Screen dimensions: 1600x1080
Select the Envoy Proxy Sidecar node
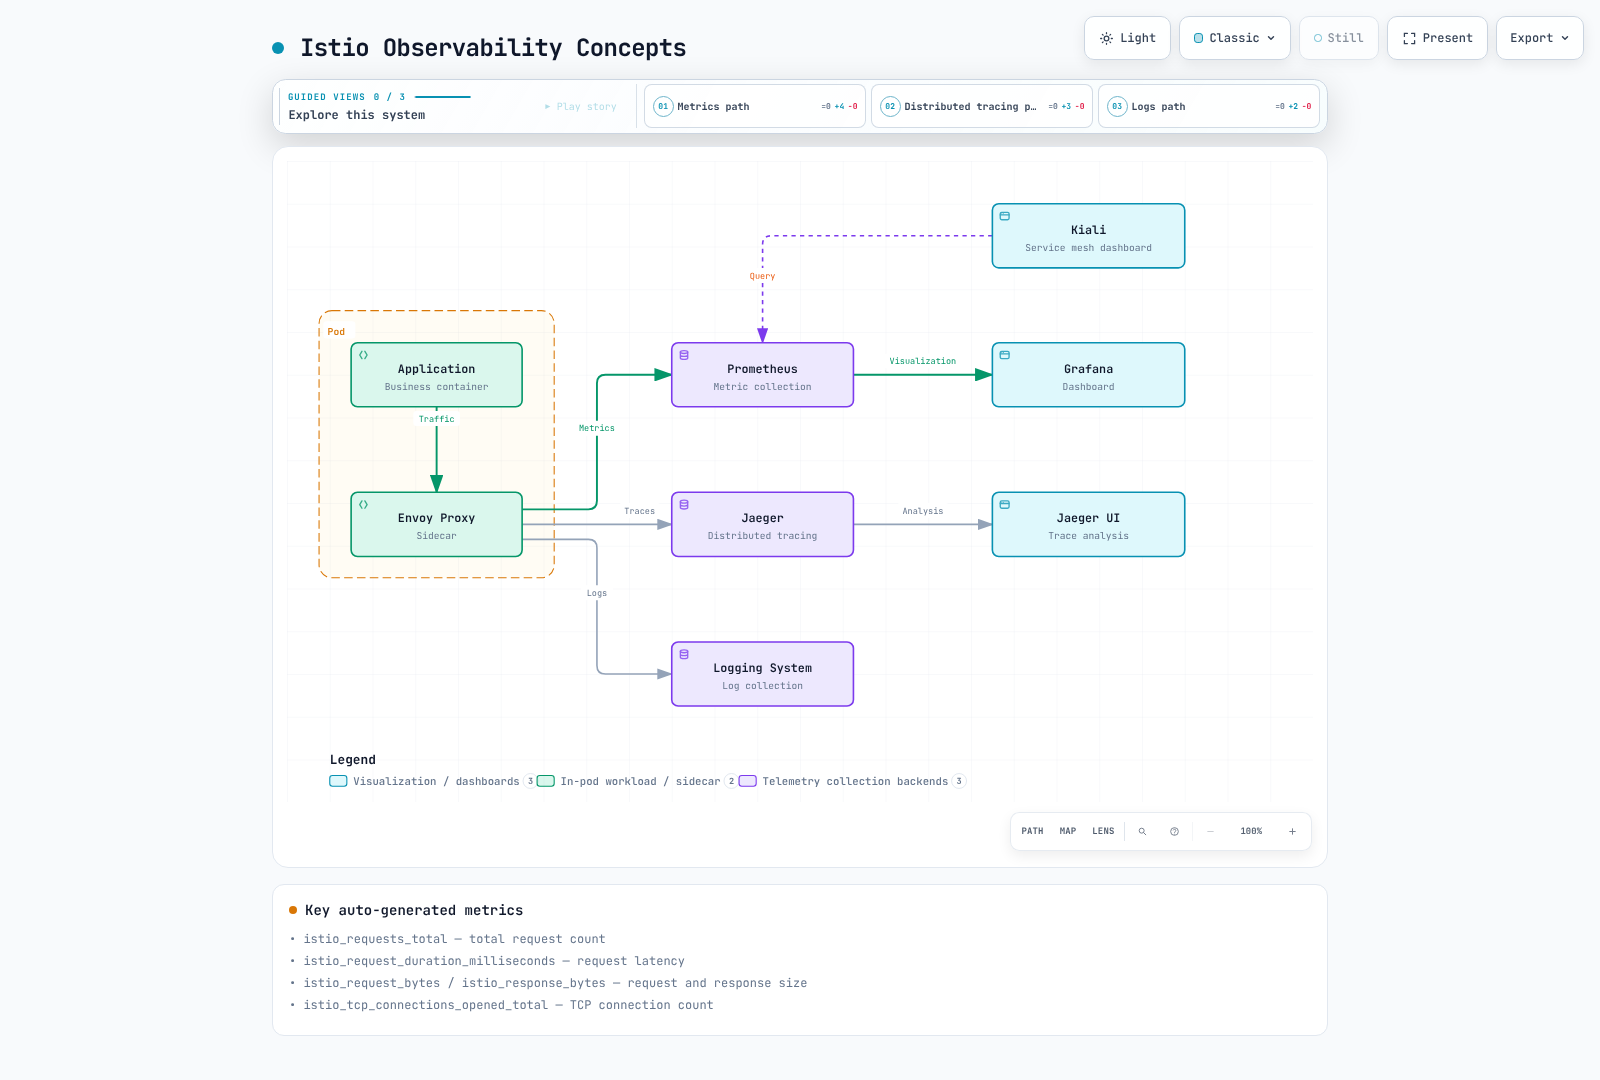[436, 524]
